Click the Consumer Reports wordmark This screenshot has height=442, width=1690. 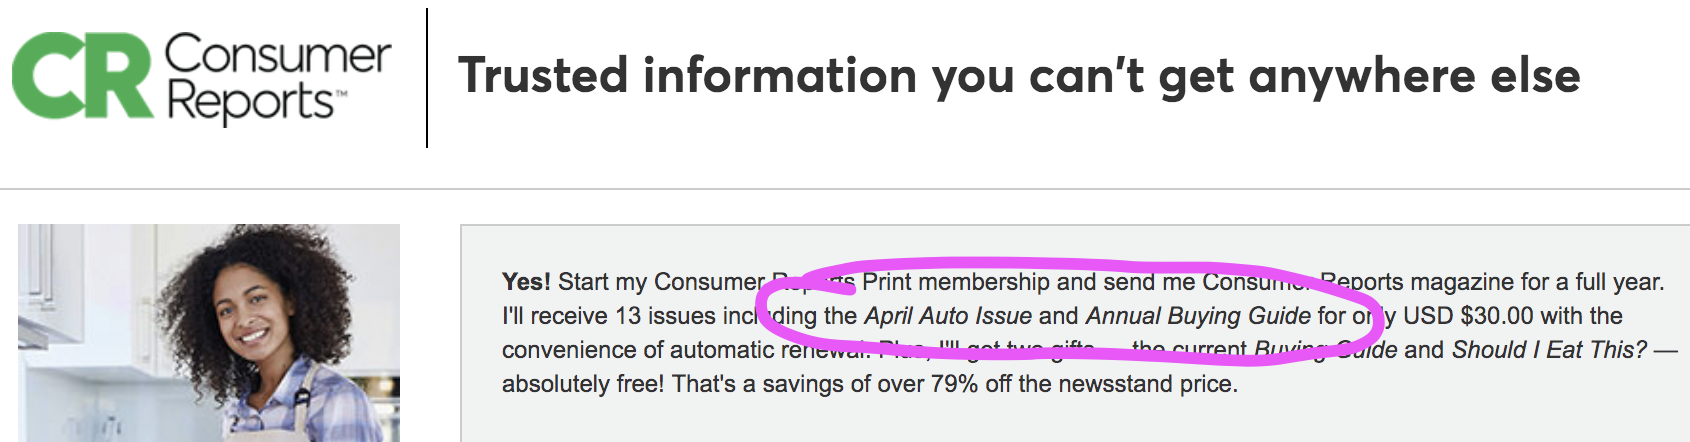(x=277, y=78)
